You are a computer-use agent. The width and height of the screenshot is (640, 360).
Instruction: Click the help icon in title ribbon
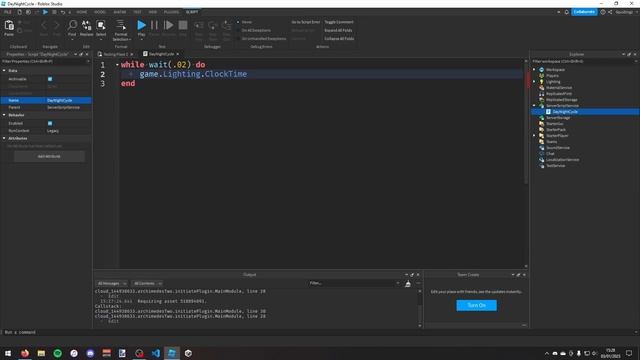pyautogui.click(x=603, y=12)
